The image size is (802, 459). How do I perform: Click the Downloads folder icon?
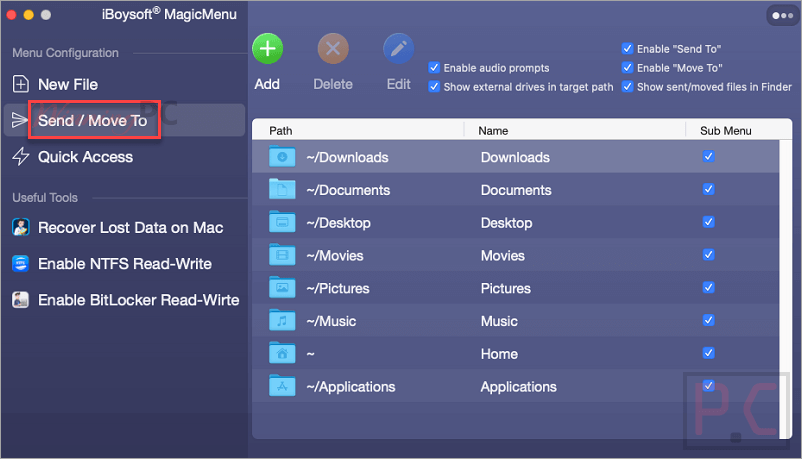[x=282, y=157]
